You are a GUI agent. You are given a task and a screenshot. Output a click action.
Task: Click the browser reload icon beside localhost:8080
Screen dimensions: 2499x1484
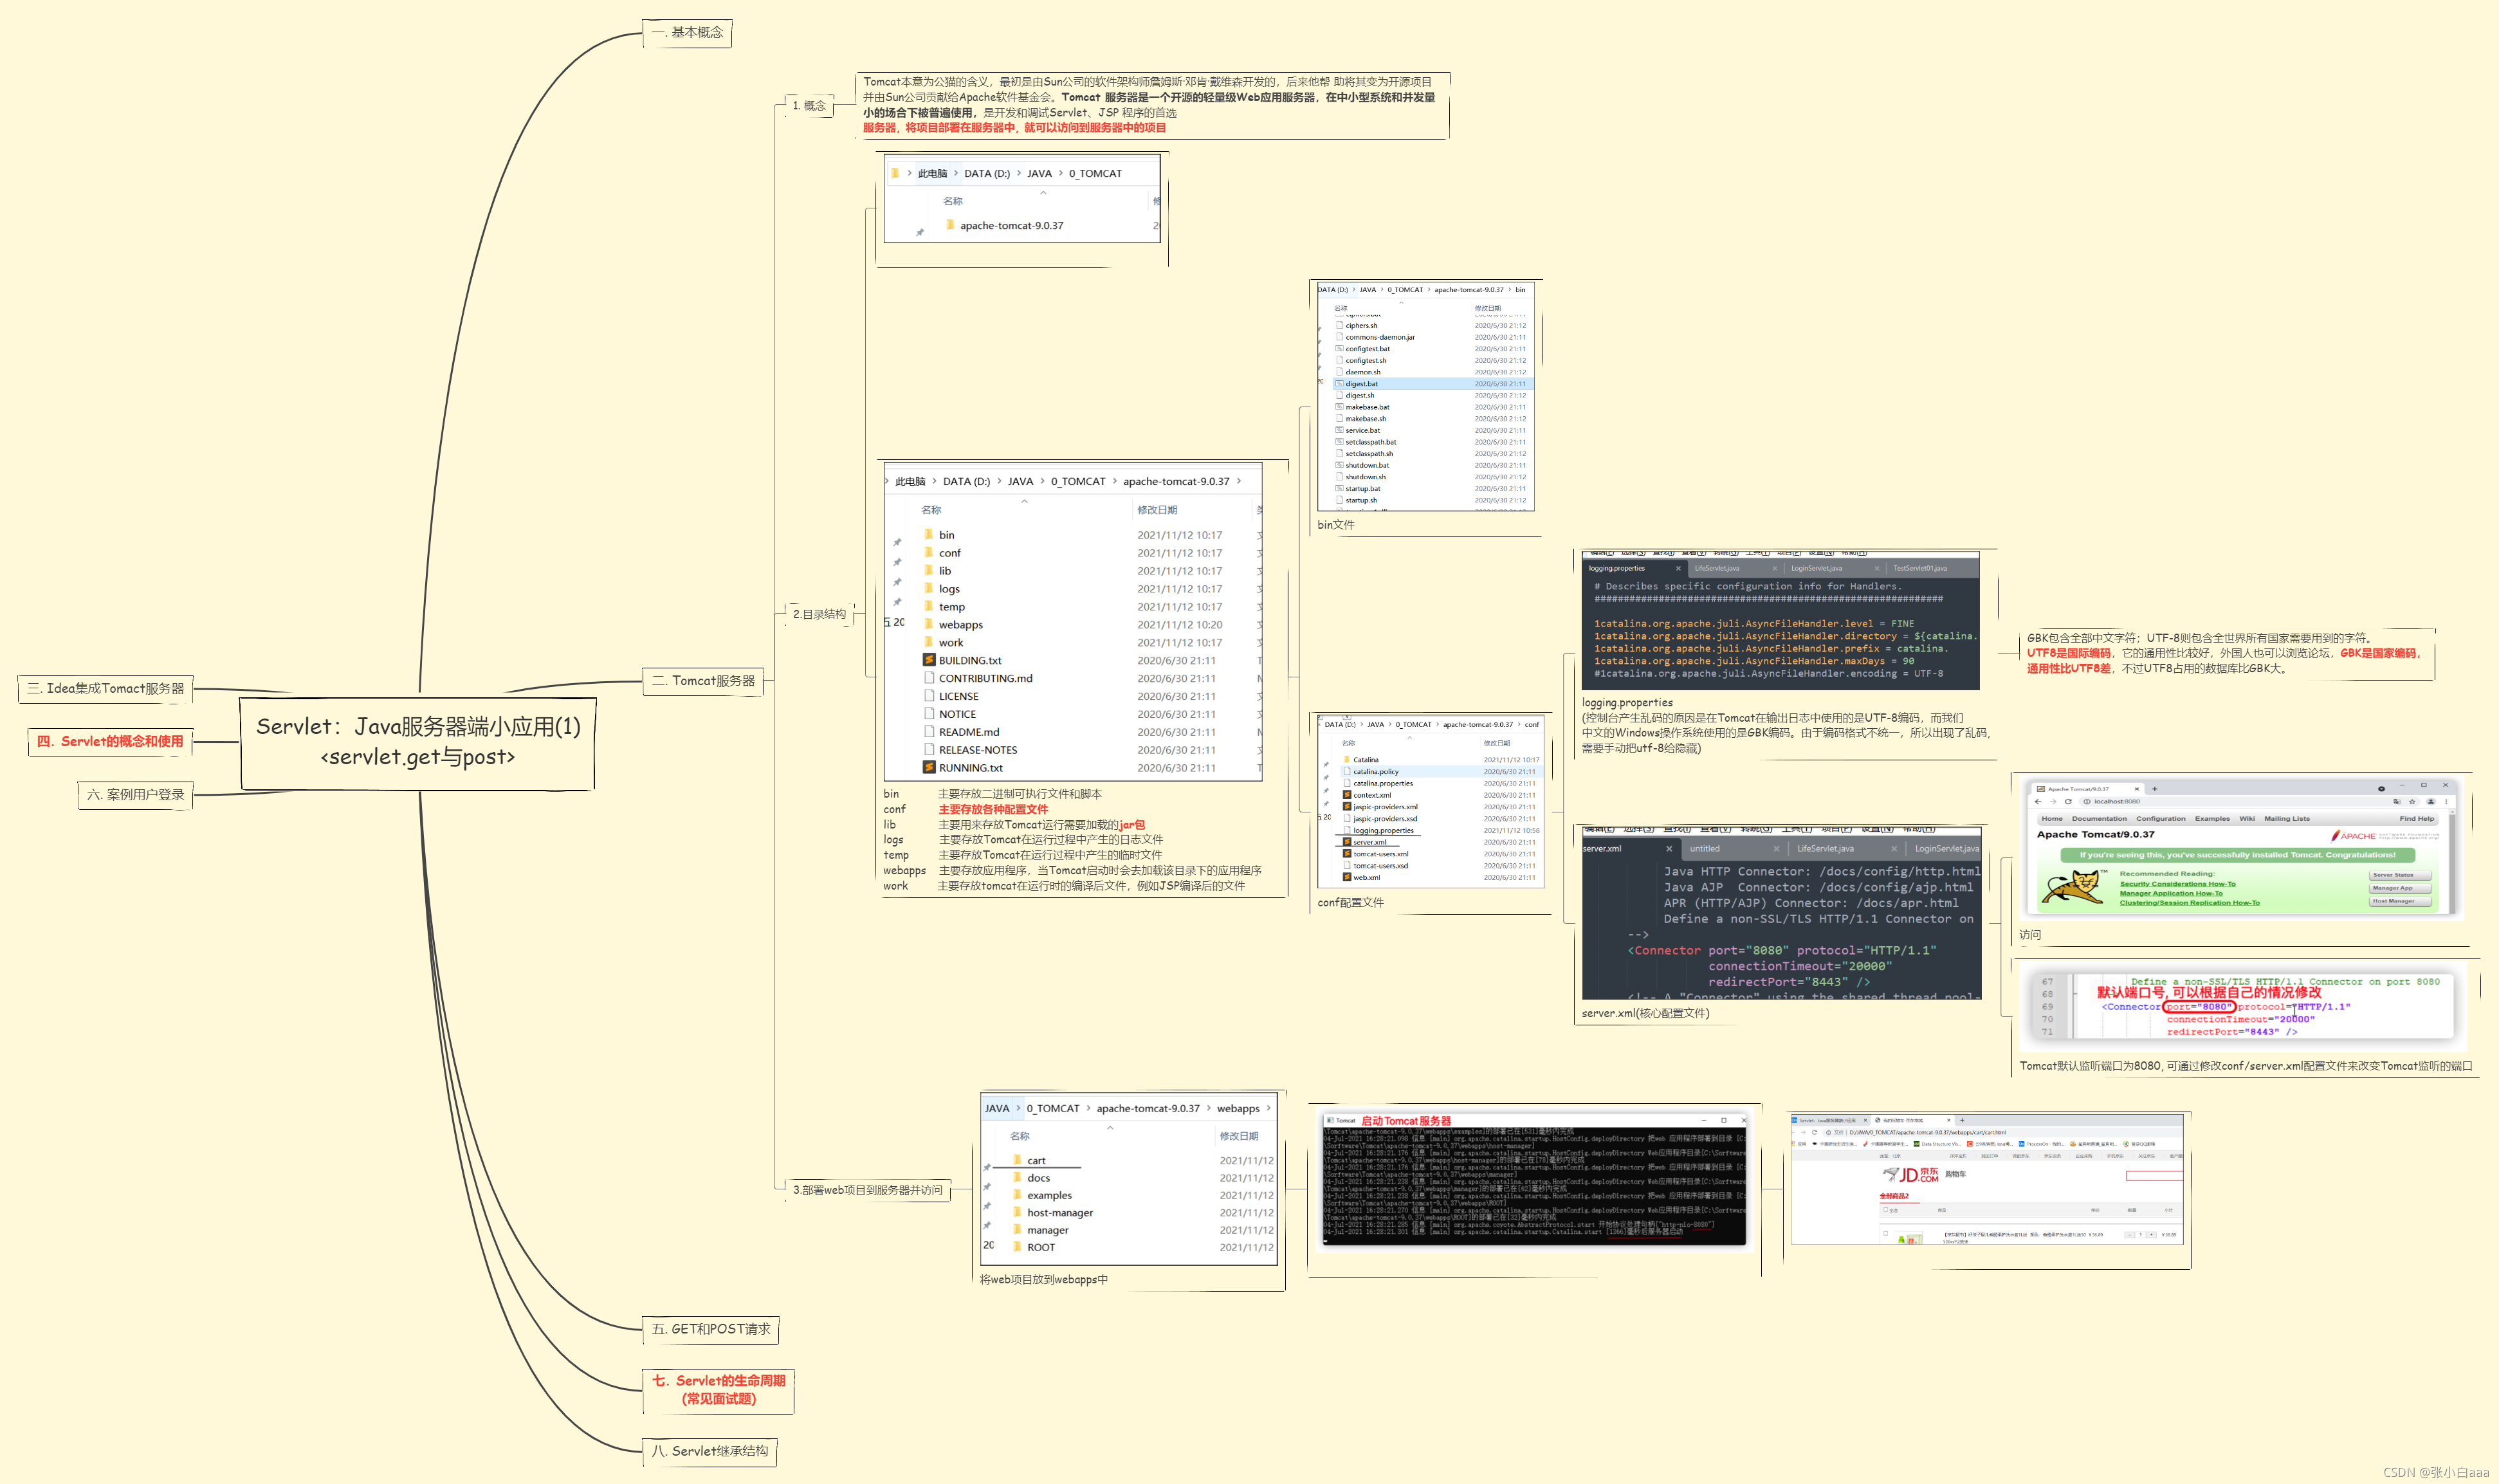coord(2068,802)
